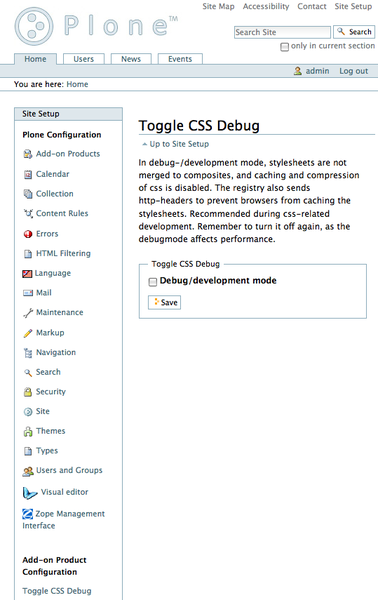Open the Events tab
Image resolution: width=378 pixels, height=600 pixels.
180,59
